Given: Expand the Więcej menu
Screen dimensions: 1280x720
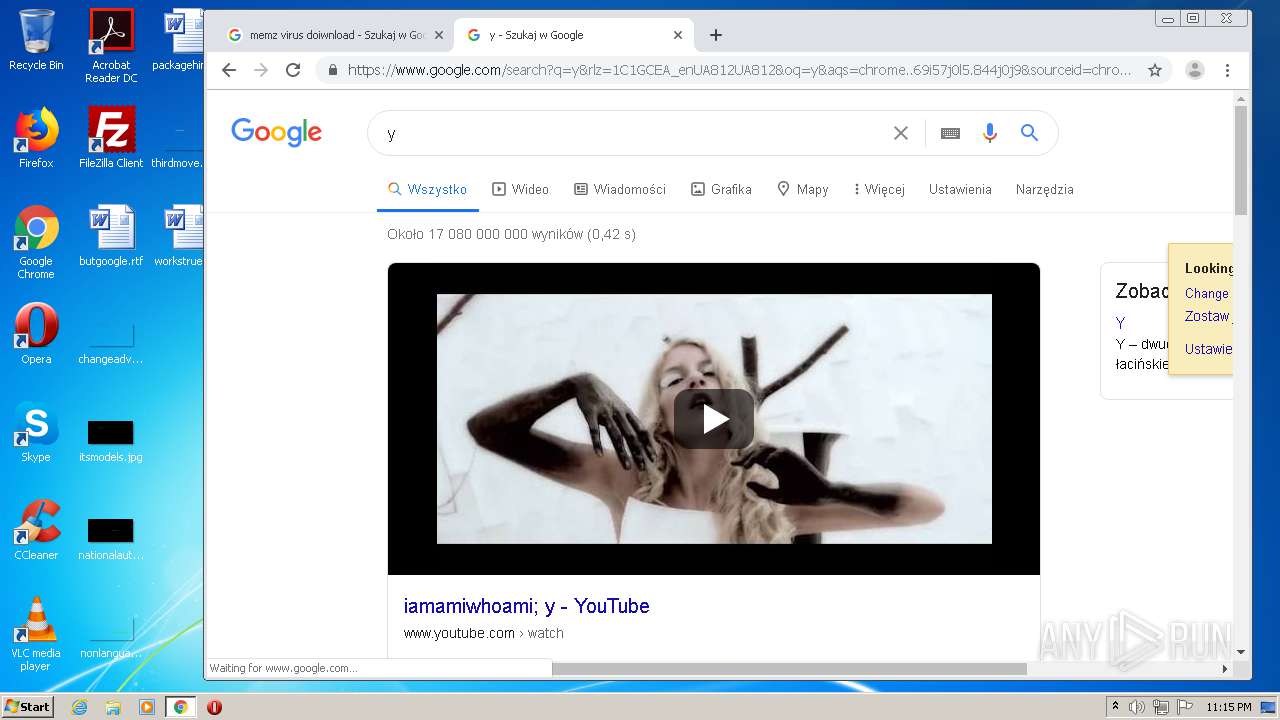Looking at the screenshot, I should 879,189.
